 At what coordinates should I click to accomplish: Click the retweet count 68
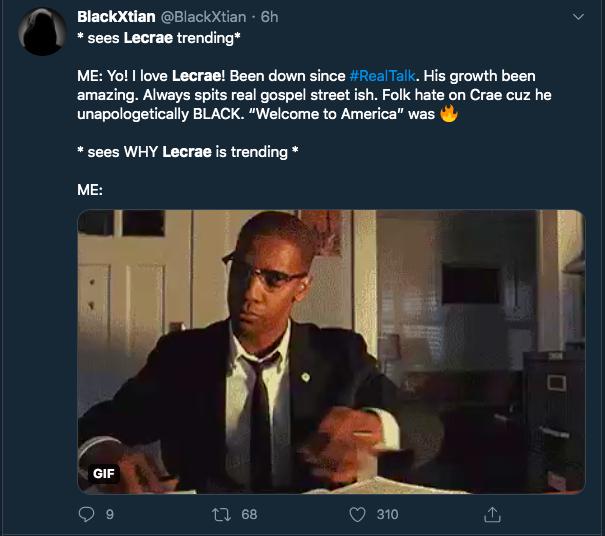(249, 514)
